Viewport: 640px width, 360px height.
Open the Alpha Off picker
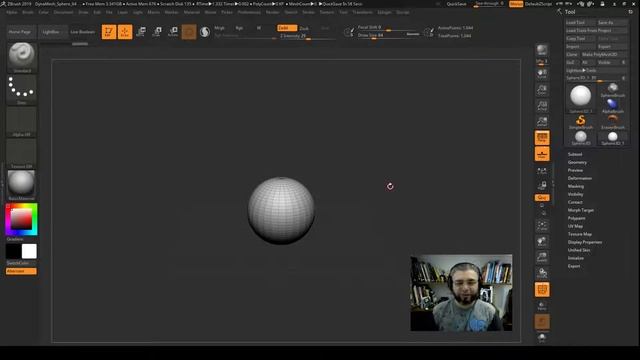click(22, 121)
